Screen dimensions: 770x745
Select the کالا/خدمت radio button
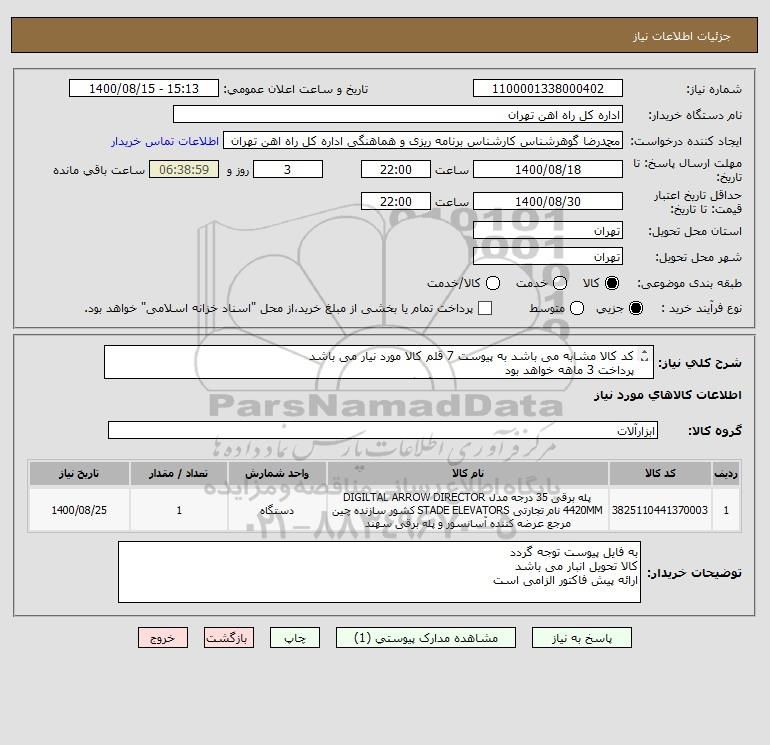[493, 283]
